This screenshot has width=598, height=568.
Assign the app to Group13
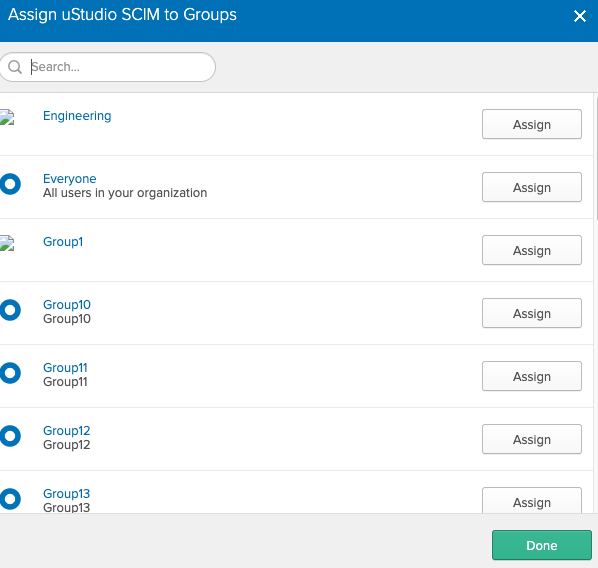tap(532, 500)
